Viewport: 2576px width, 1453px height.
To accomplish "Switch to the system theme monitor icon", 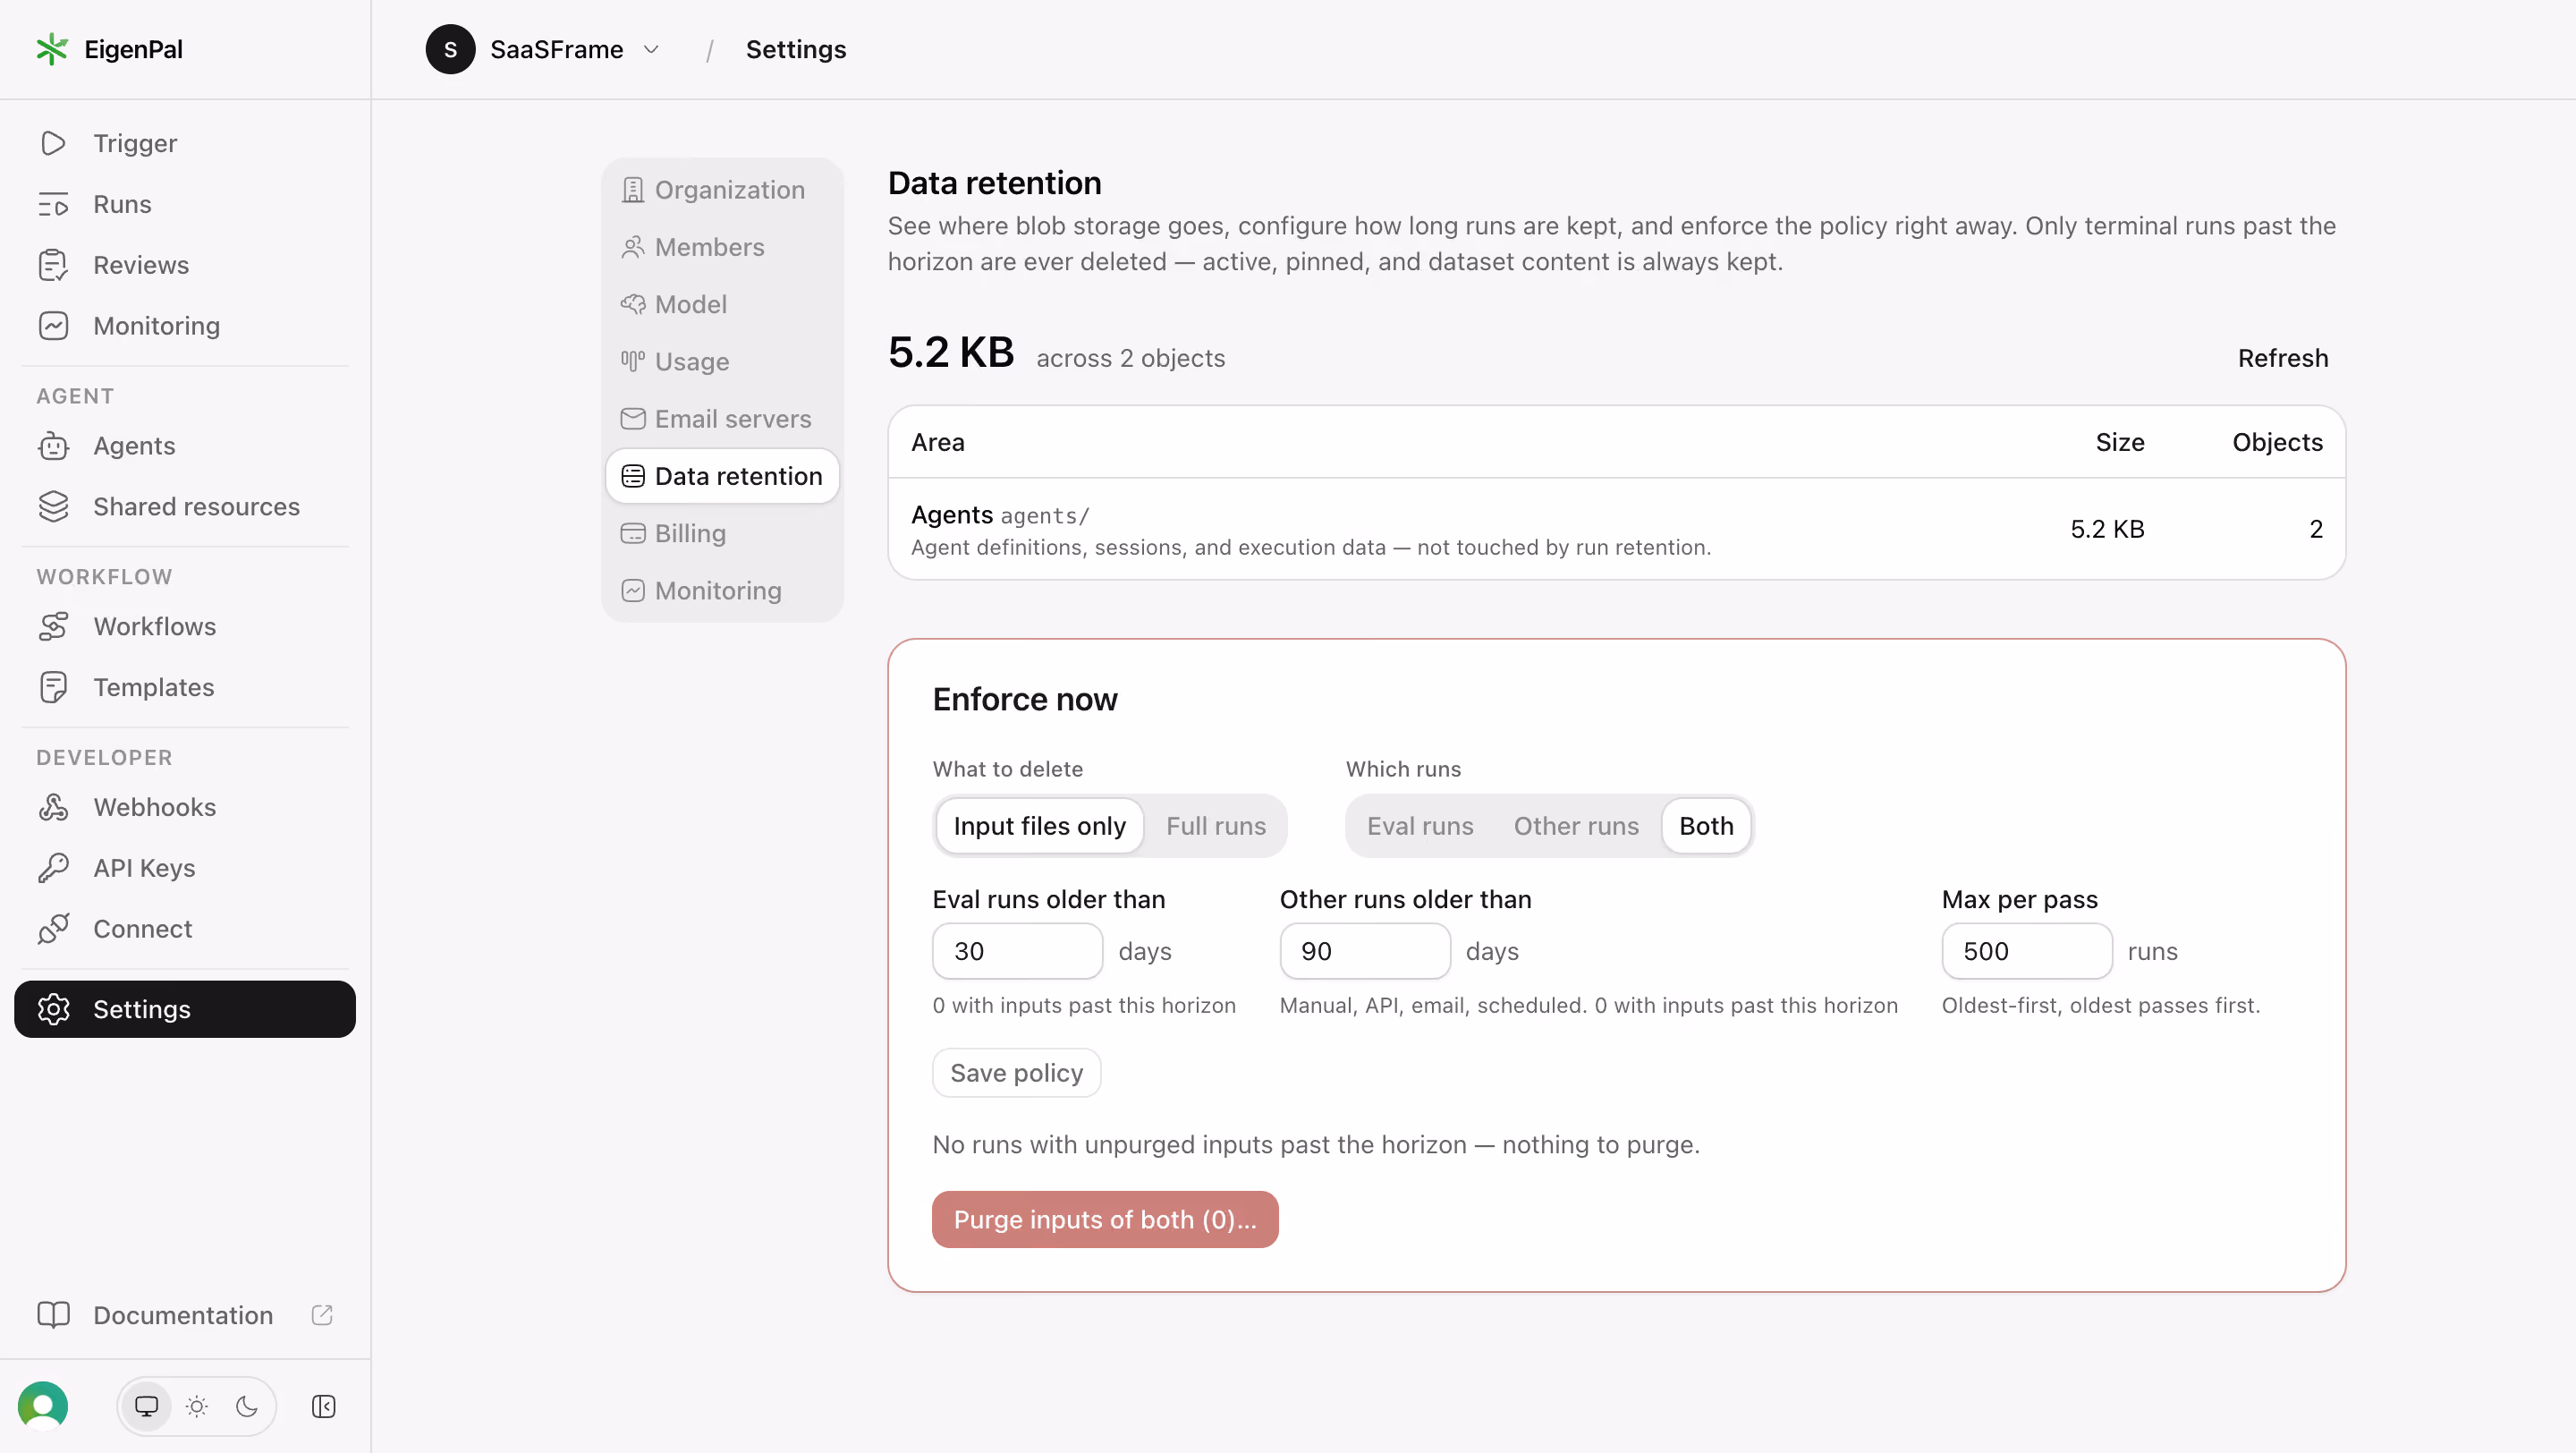I will coord(147,1406).
